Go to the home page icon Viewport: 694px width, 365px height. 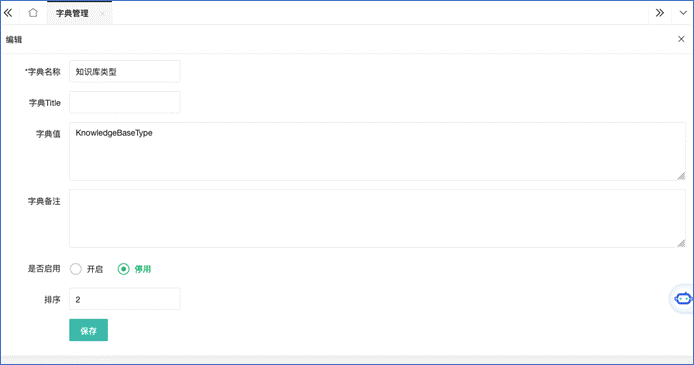[x=33, y=13]
